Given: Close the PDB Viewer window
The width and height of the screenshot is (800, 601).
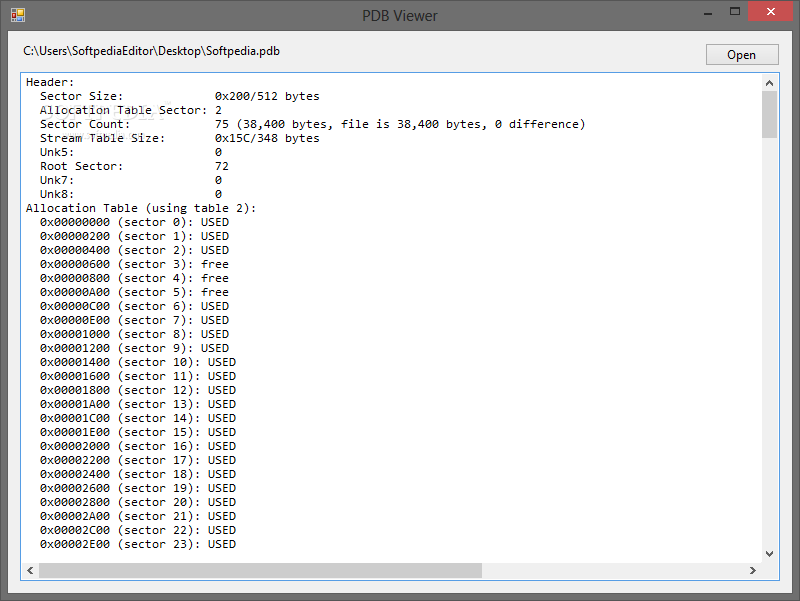Looking at the screenshot, I should pyautogui.click(x=770, y=12).
